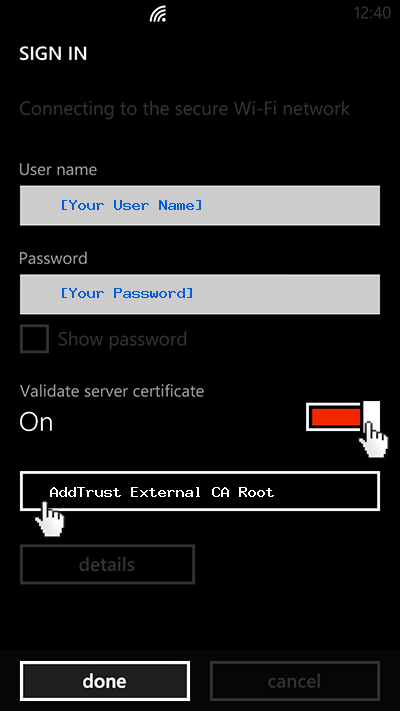Tap the 'Password' field label
This screenshot has width=400, height=711.
tap(53, 258)
